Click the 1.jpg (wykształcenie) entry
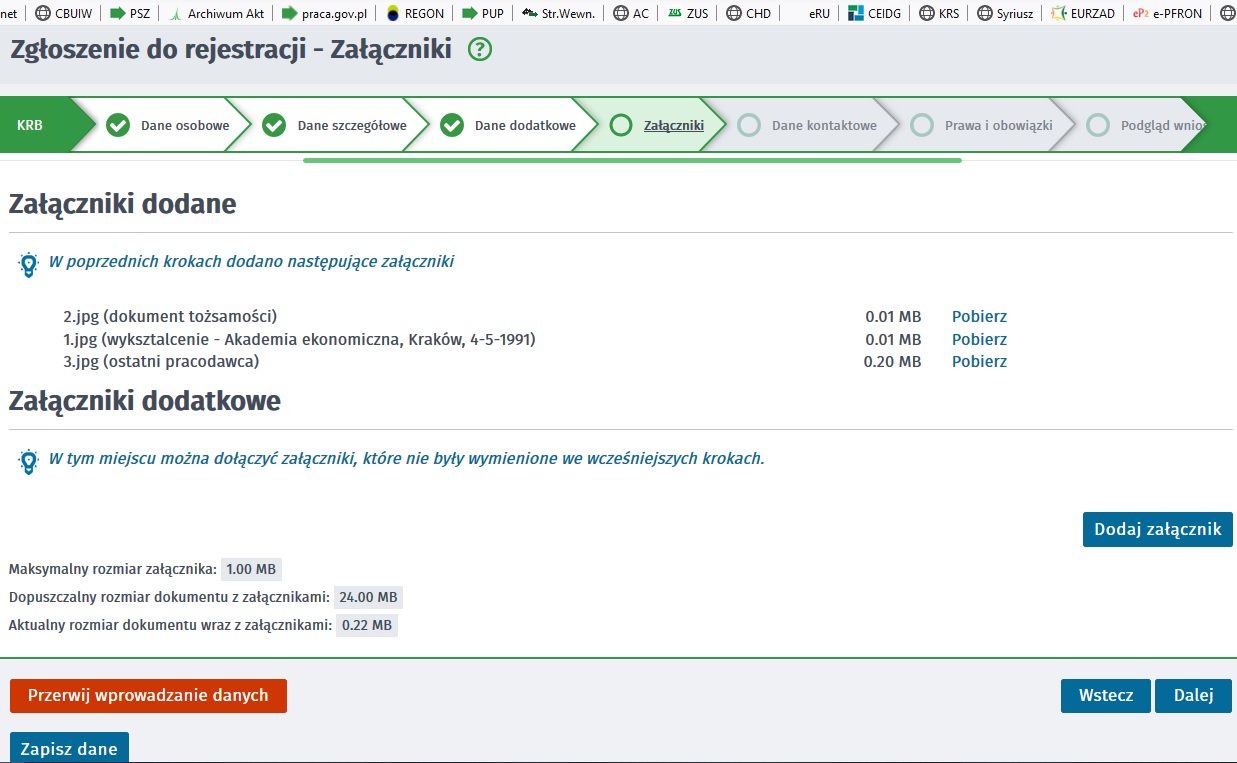1237x763 pixels. pyautogui.click(x=299, y=339)
